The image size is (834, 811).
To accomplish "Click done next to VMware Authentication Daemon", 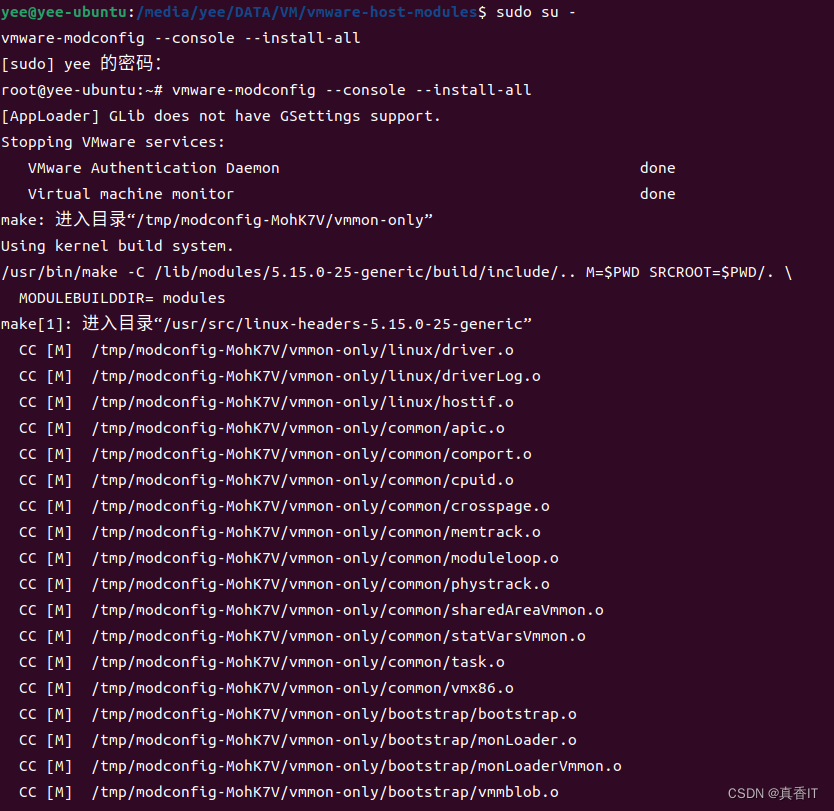I will click(x=658, y=167).
